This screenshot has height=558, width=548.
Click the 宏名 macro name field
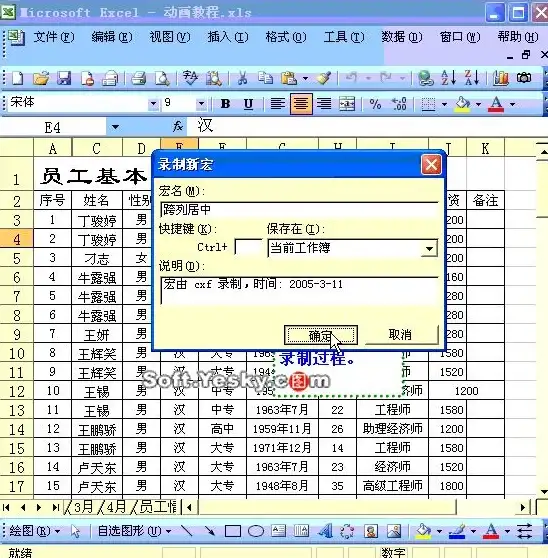point(299,209)
